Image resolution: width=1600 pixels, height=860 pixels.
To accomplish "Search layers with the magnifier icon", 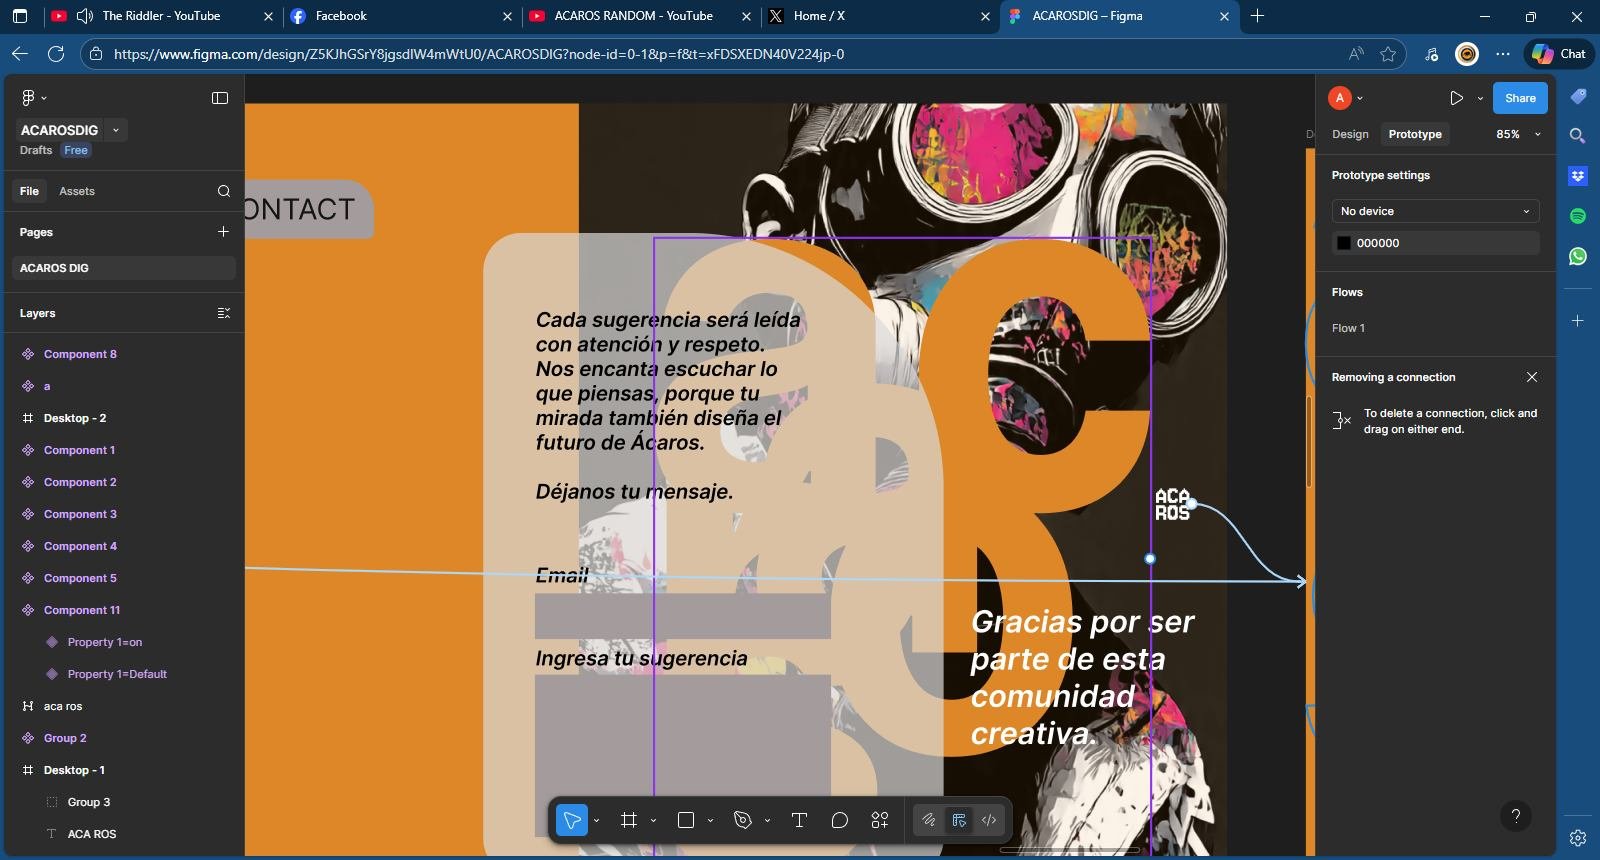I will [x=224, y=191].
